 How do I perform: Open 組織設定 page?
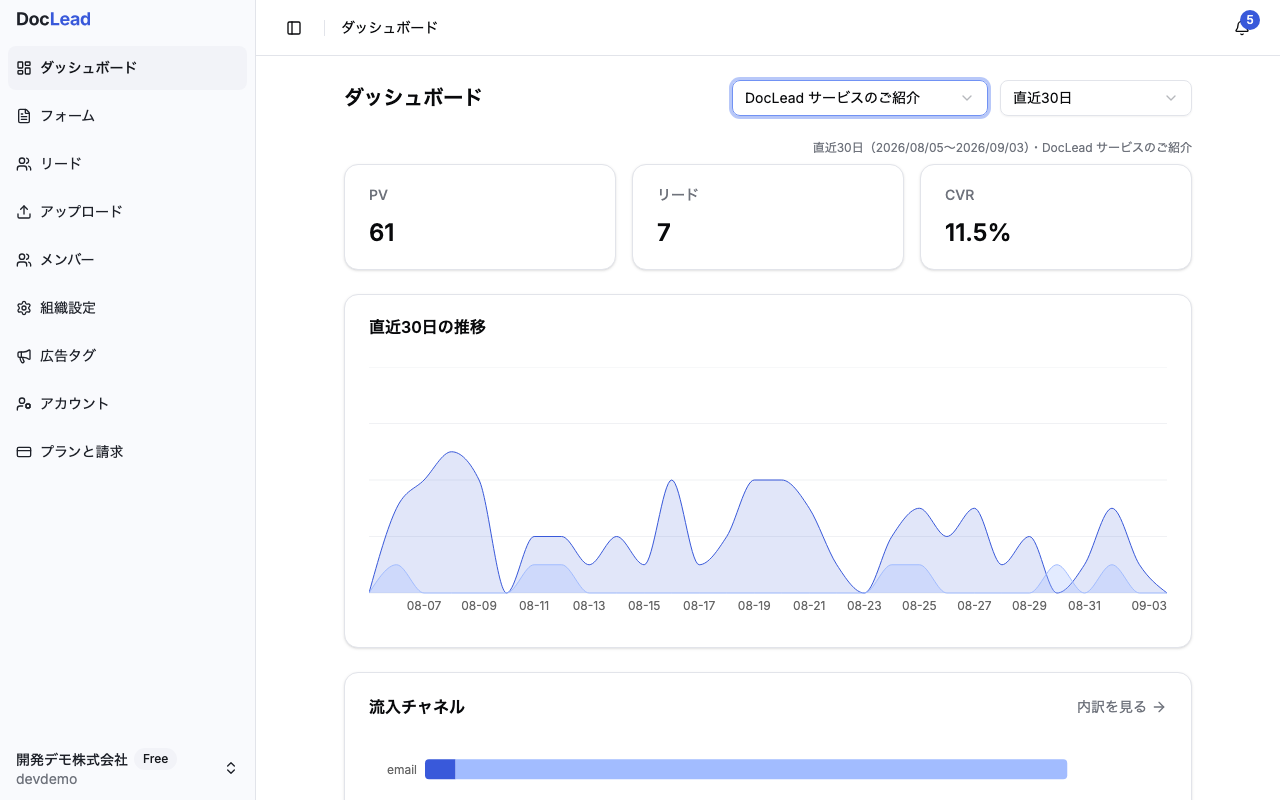click(x=127, y=308)
